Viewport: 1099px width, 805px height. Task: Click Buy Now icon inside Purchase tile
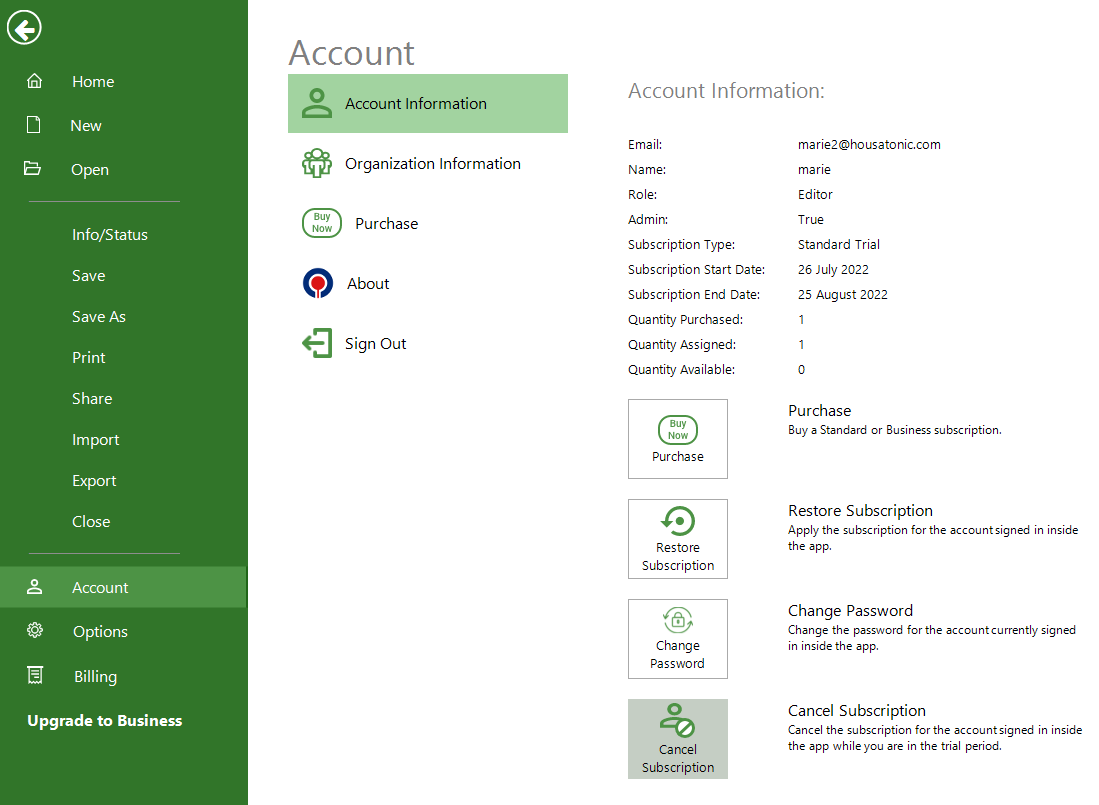(x=678, y=429)
